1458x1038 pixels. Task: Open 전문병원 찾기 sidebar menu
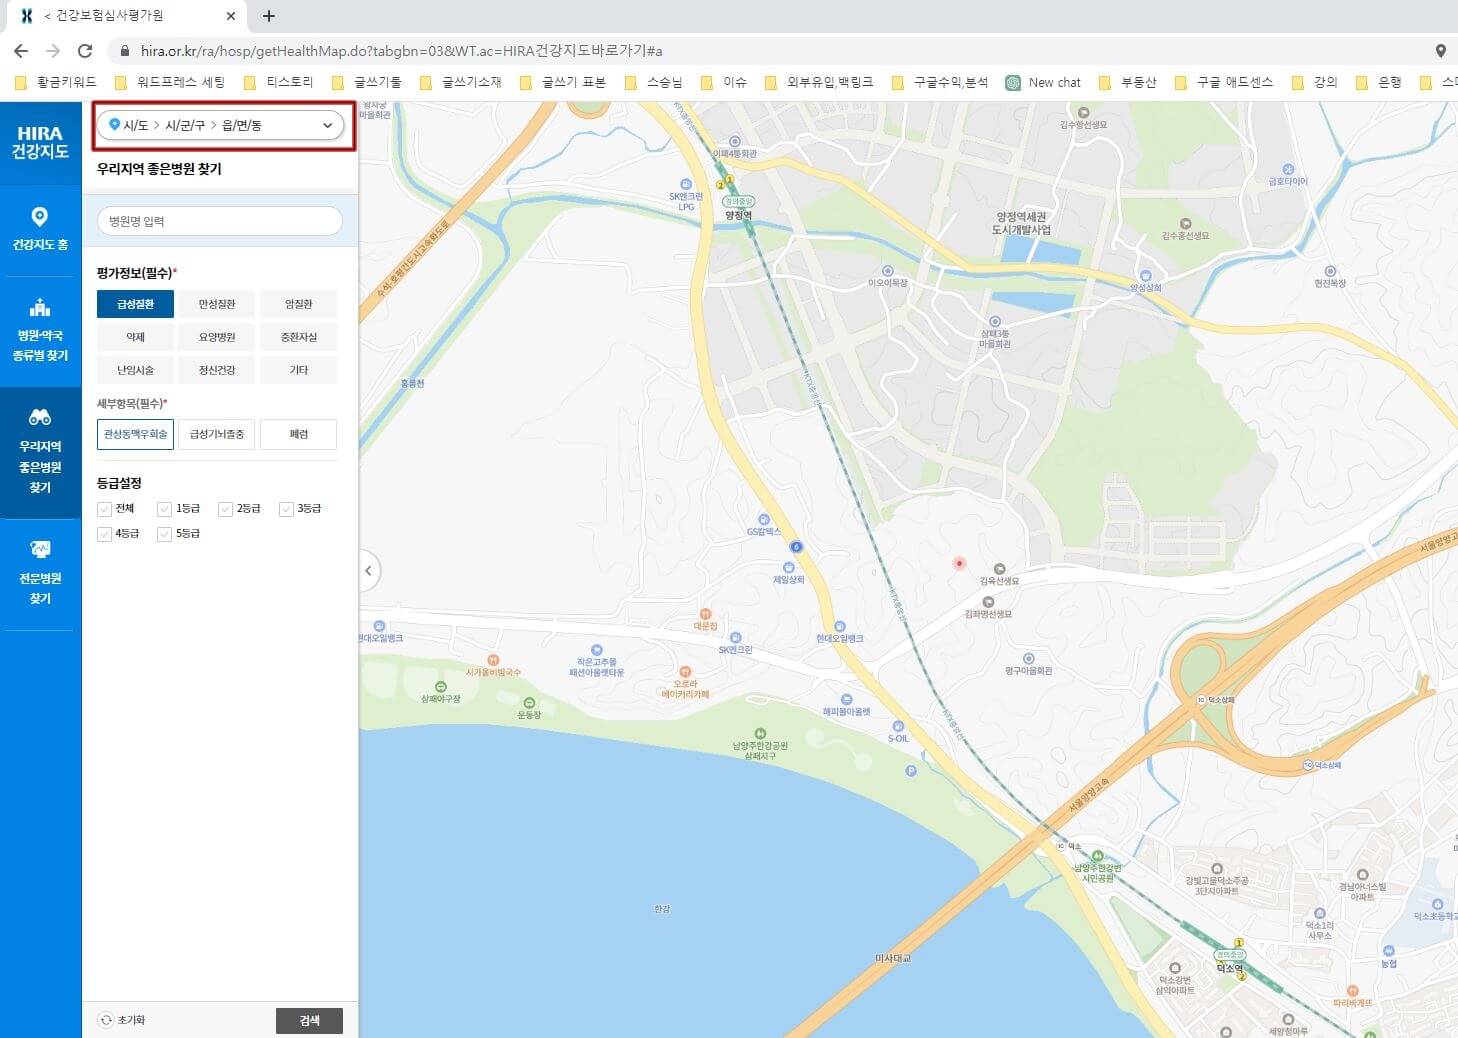click(40, 572)
